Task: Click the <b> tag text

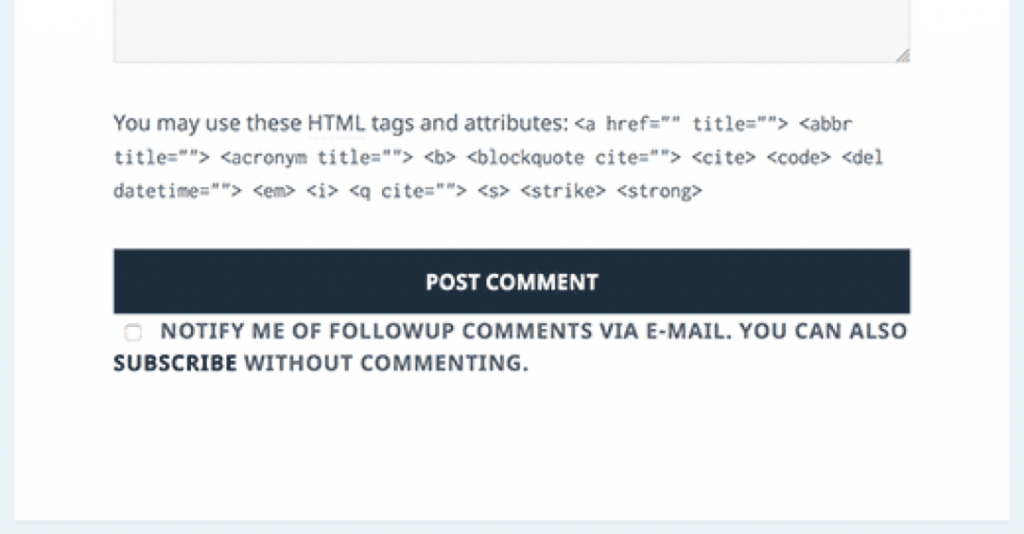Action: point(440,158)
